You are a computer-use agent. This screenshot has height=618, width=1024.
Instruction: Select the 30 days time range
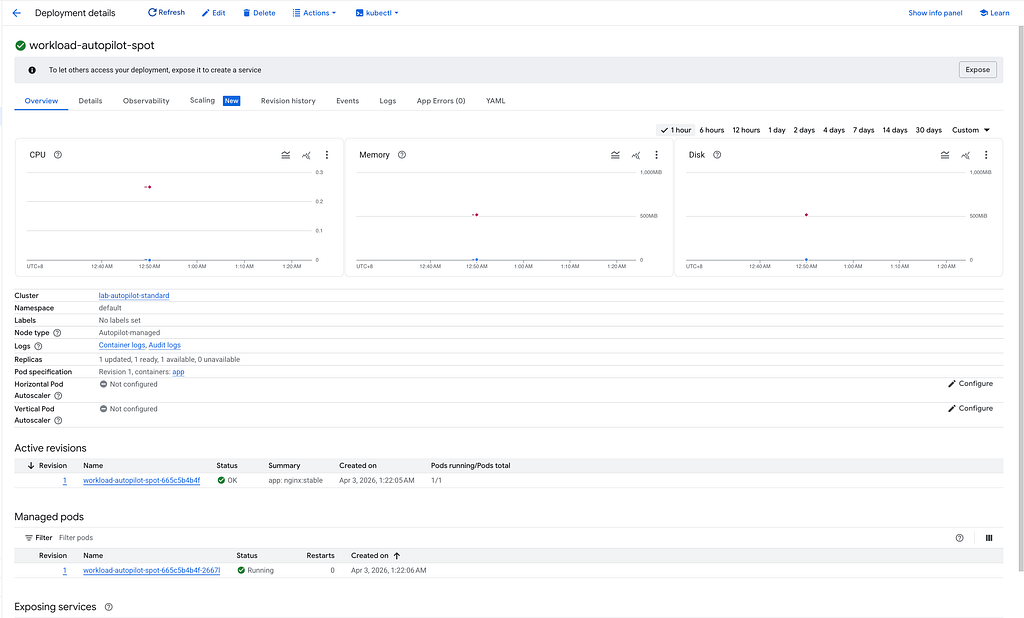[x=929, y=130]
